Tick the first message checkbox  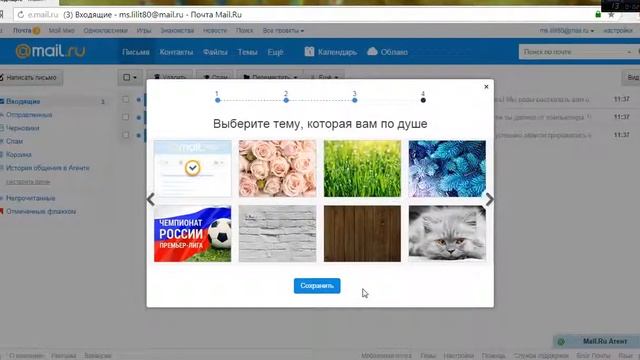coord(126,99)
